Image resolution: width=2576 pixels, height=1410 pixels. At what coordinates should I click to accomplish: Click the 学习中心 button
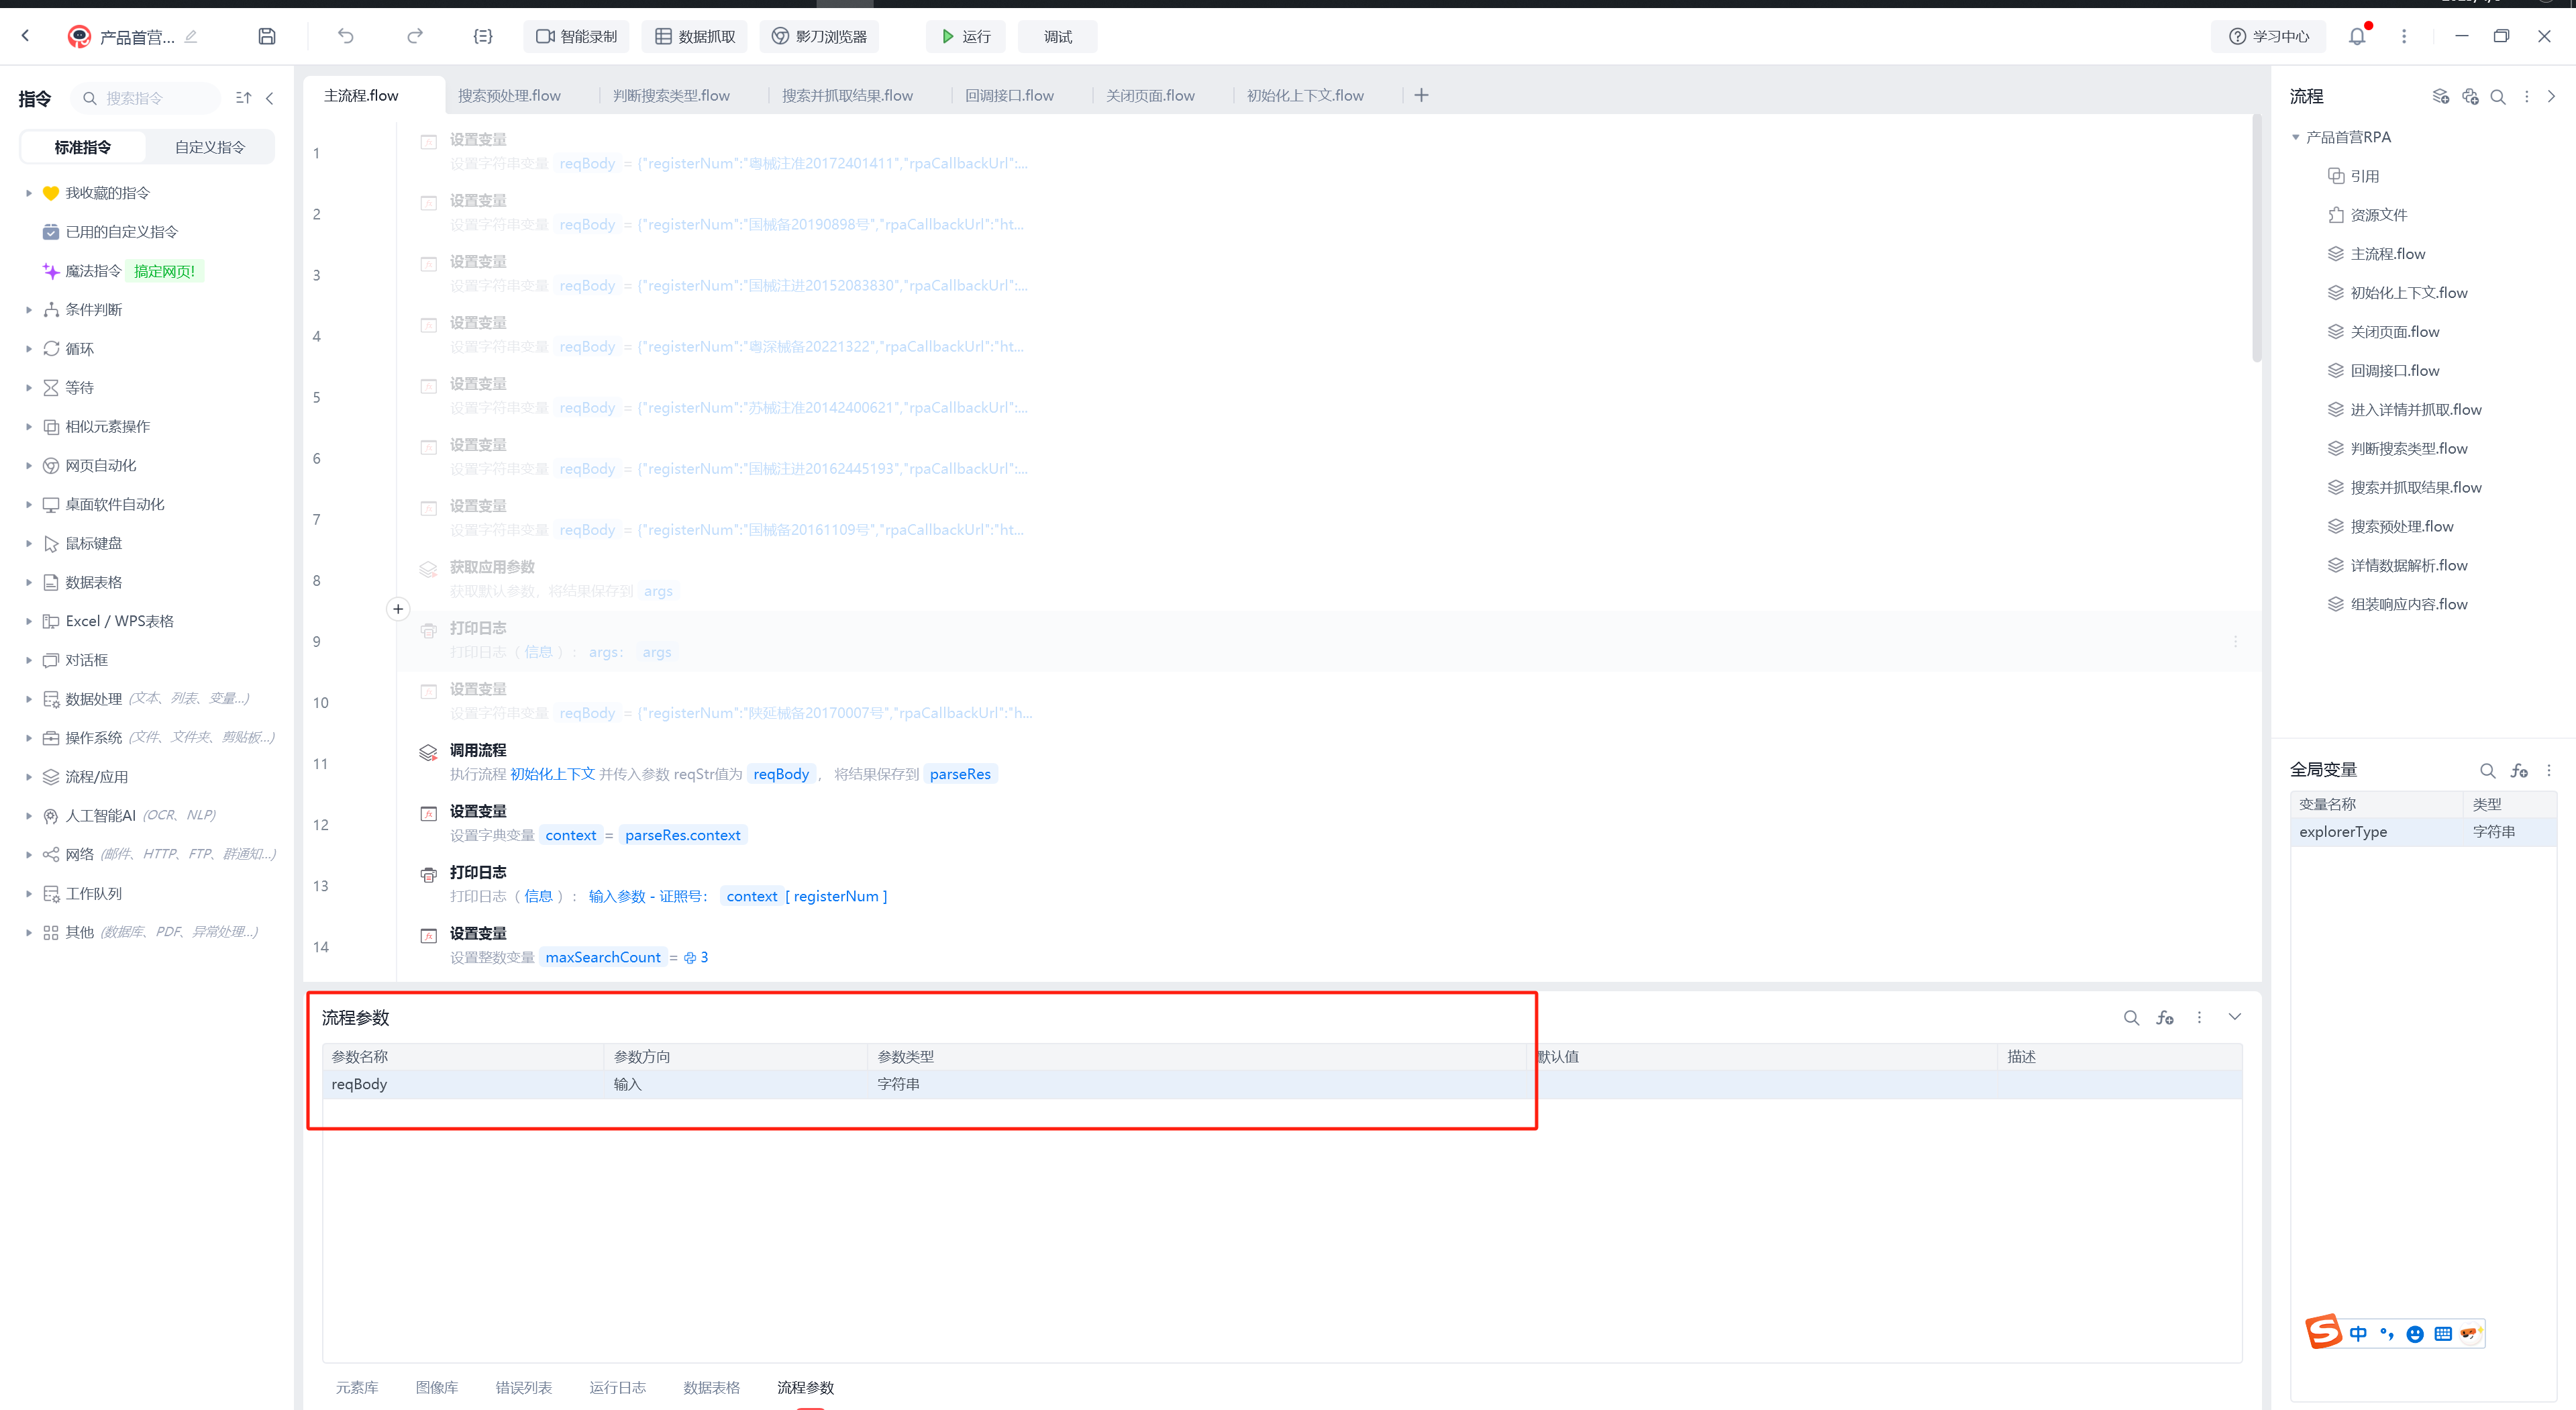point(2269,36)
